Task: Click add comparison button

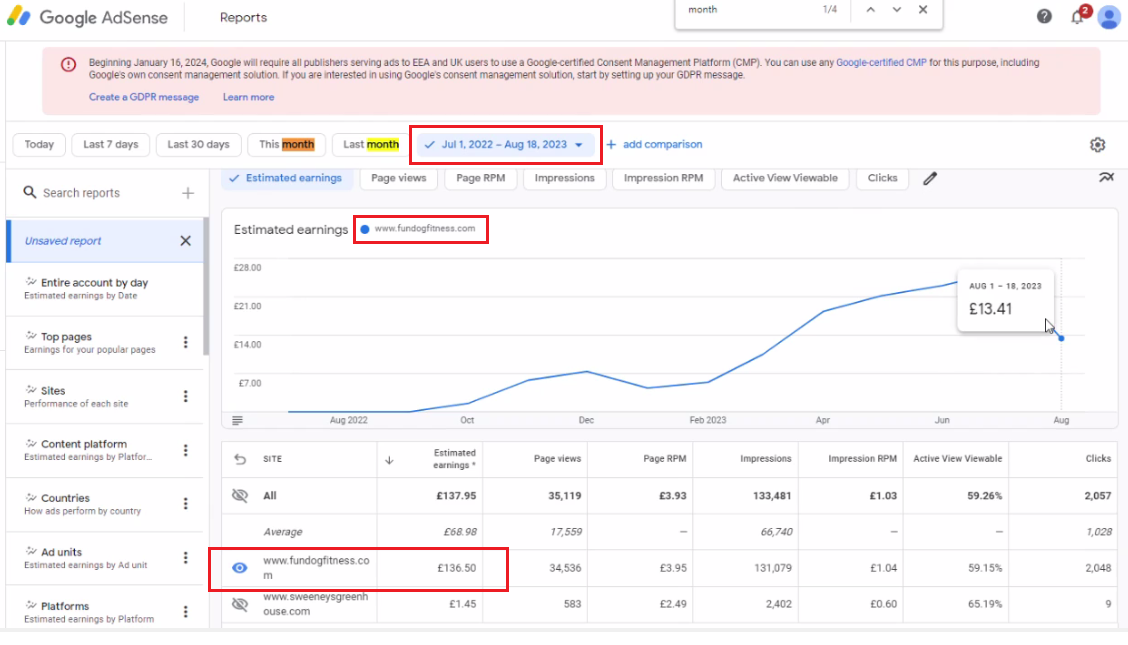Action: [x=654, y=145]
